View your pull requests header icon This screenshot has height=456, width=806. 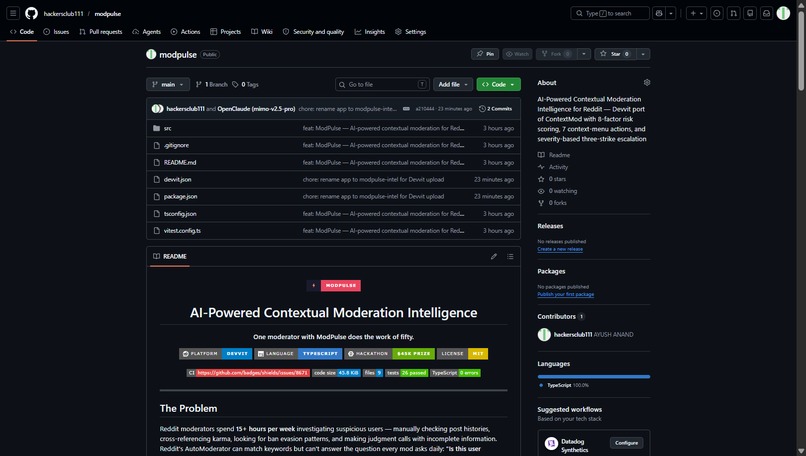(734, 13)
